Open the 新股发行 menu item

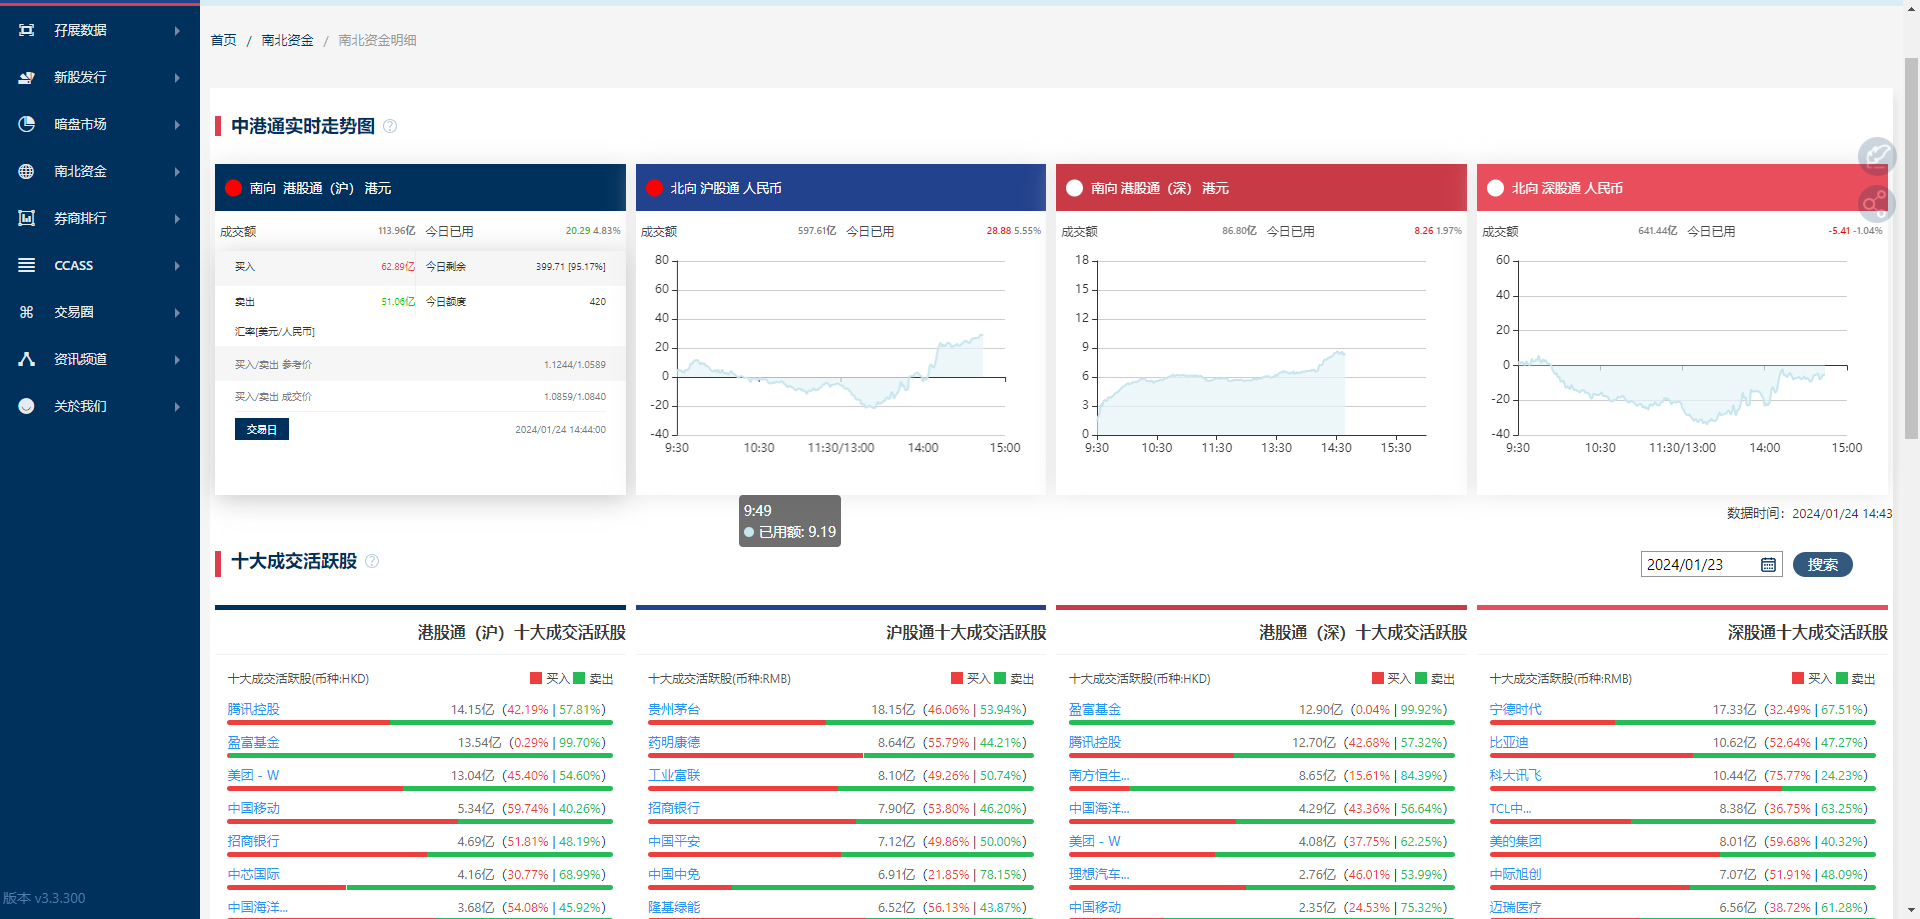pos(100,77)
